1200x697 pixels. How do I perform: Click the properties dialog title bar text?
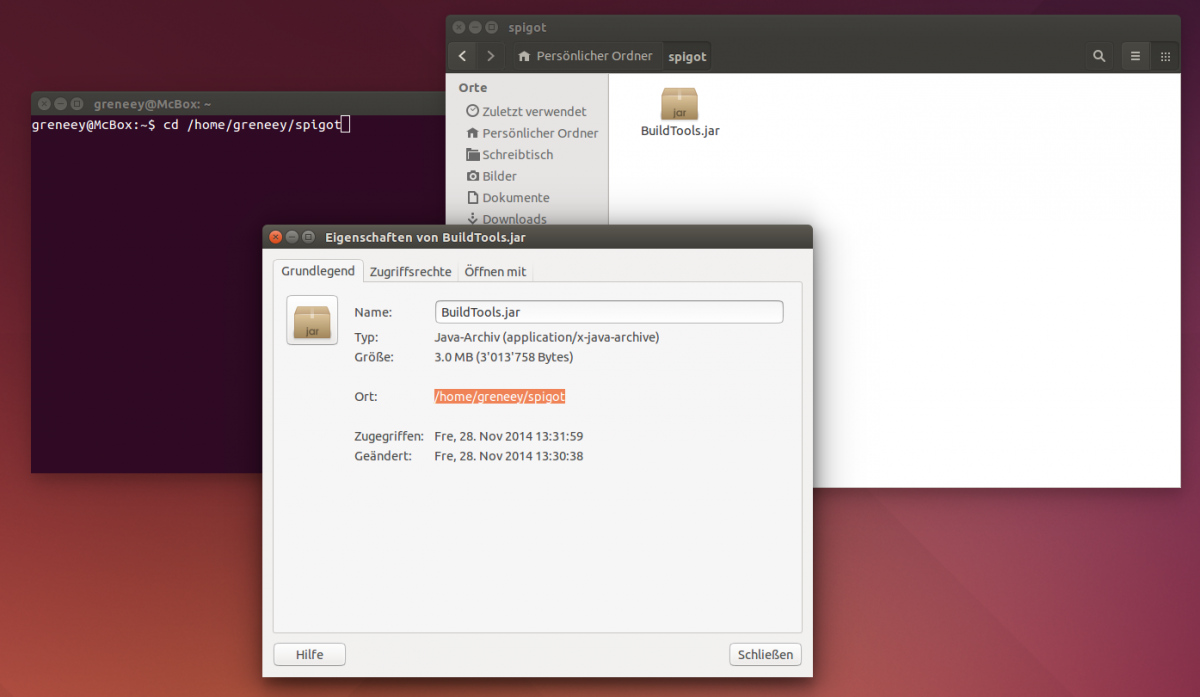click(x=426, y=237)
